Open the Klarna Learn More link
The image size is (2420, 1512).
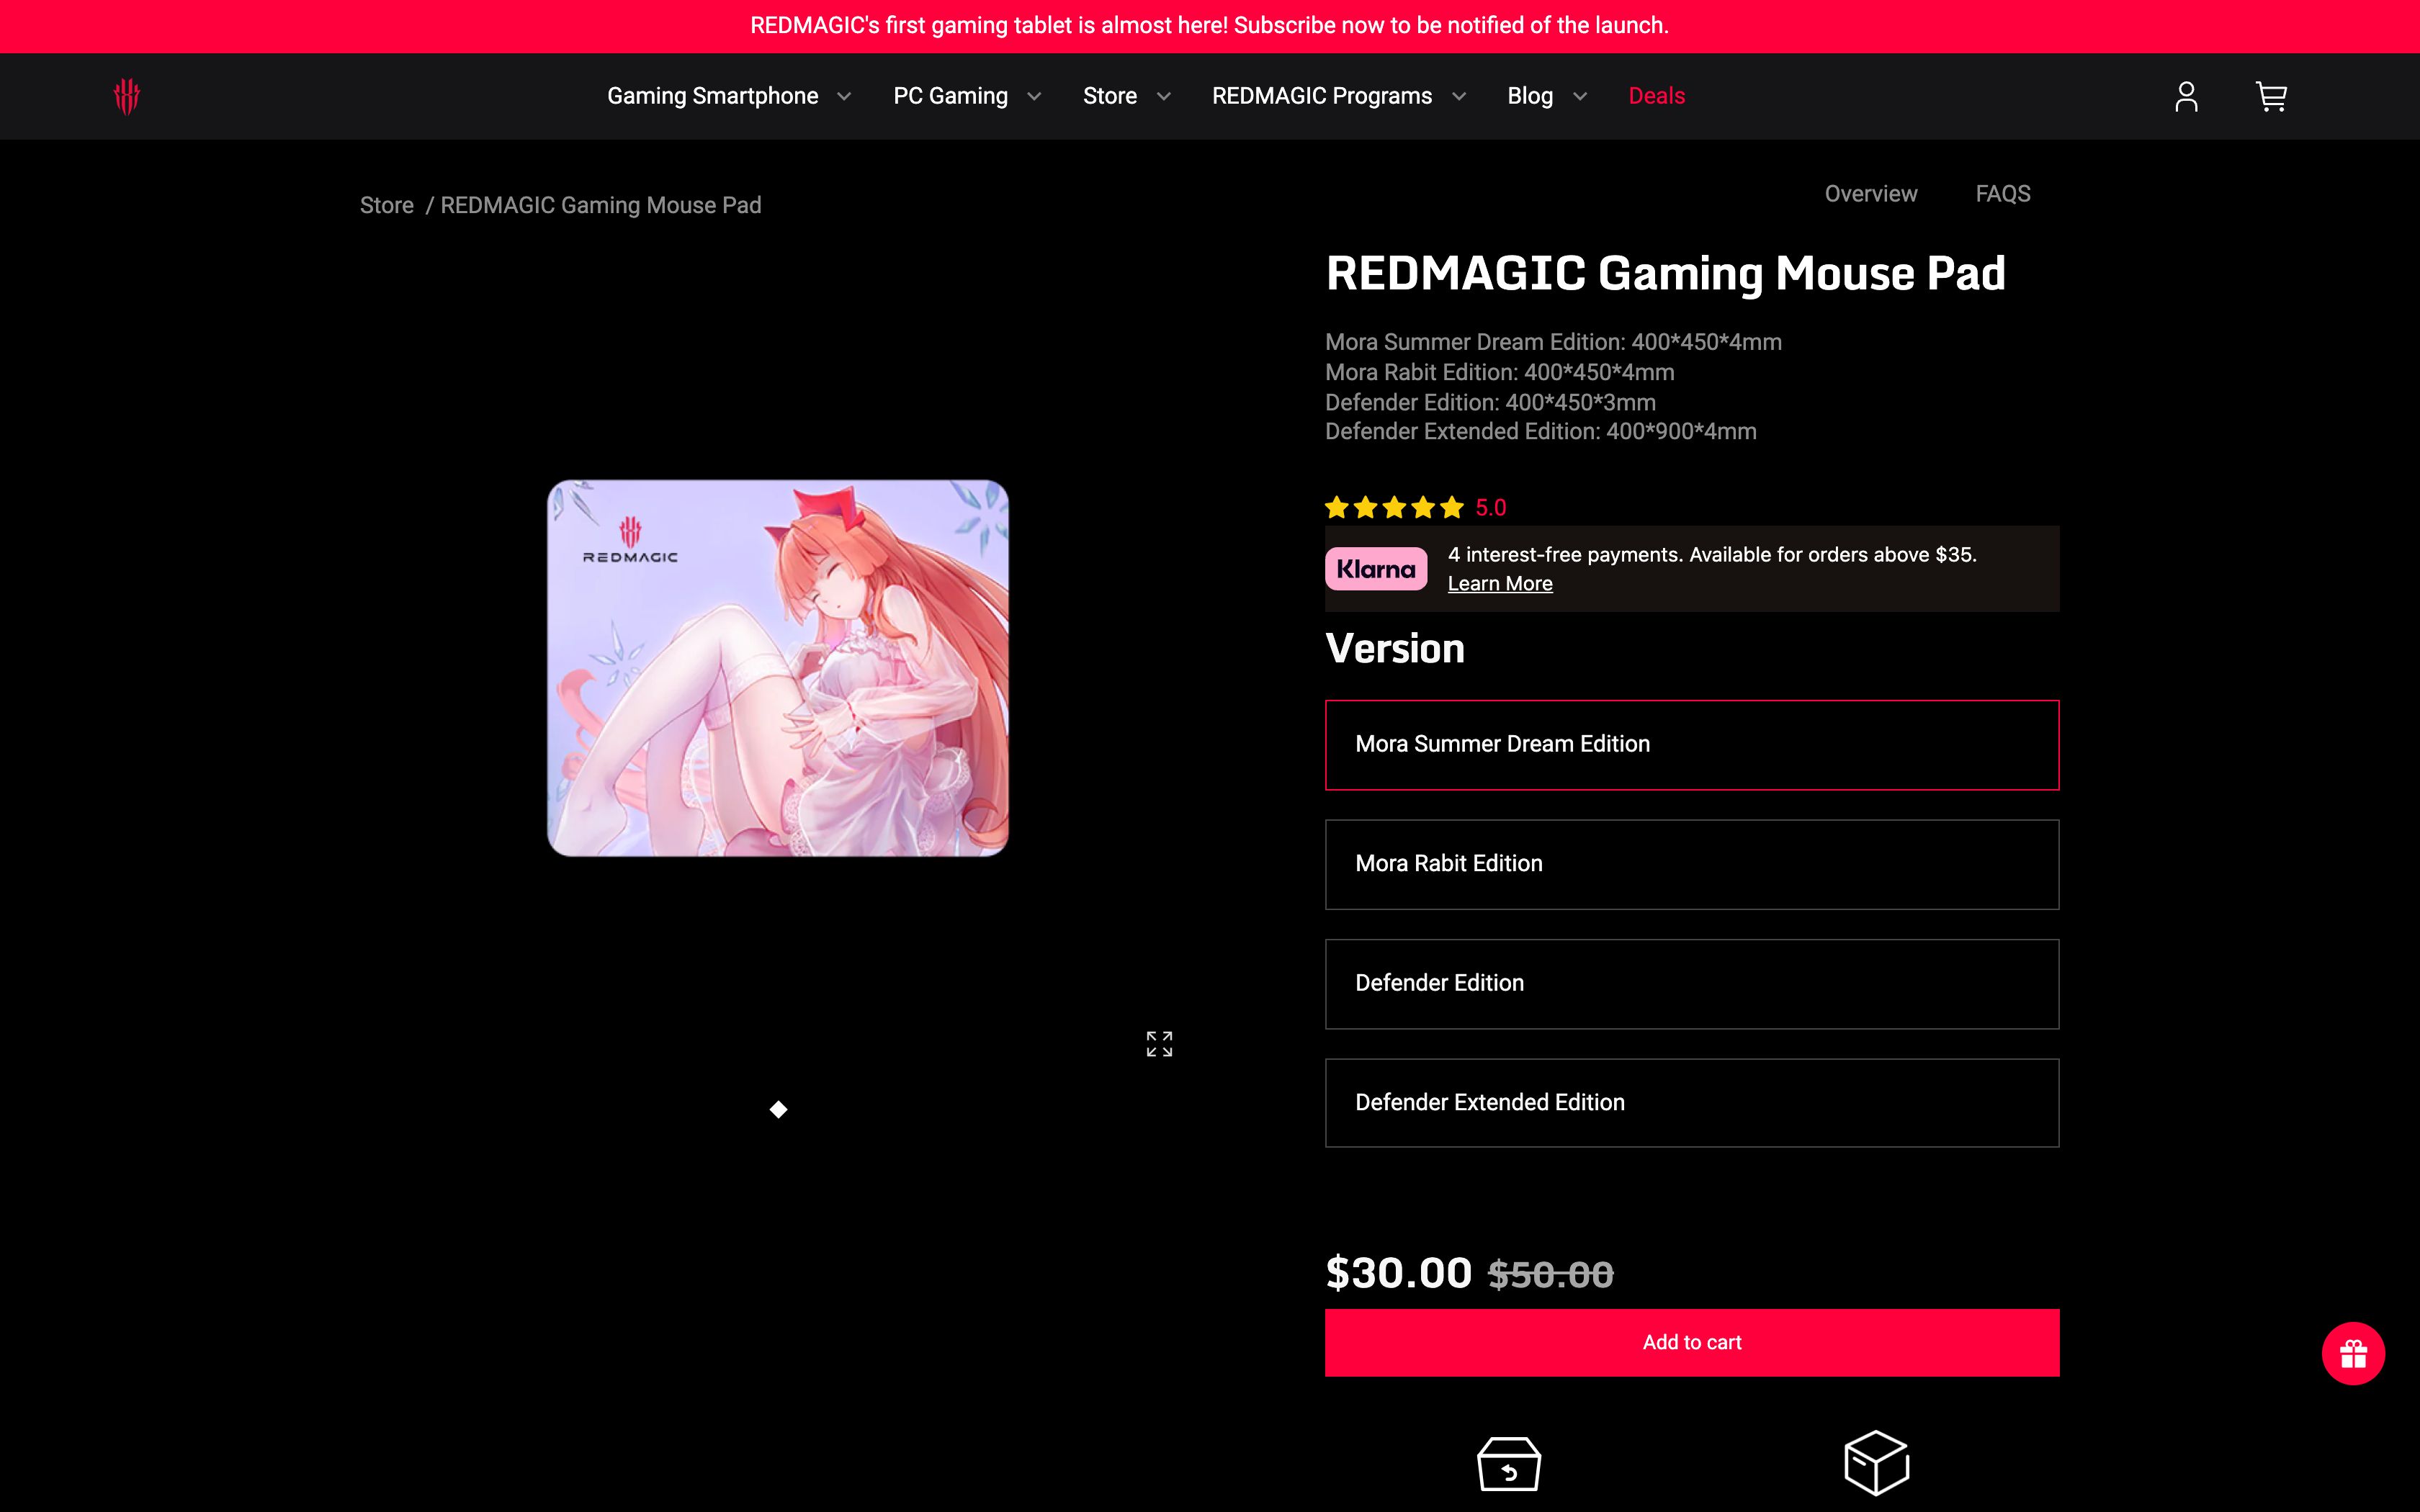coord(1499,583)
